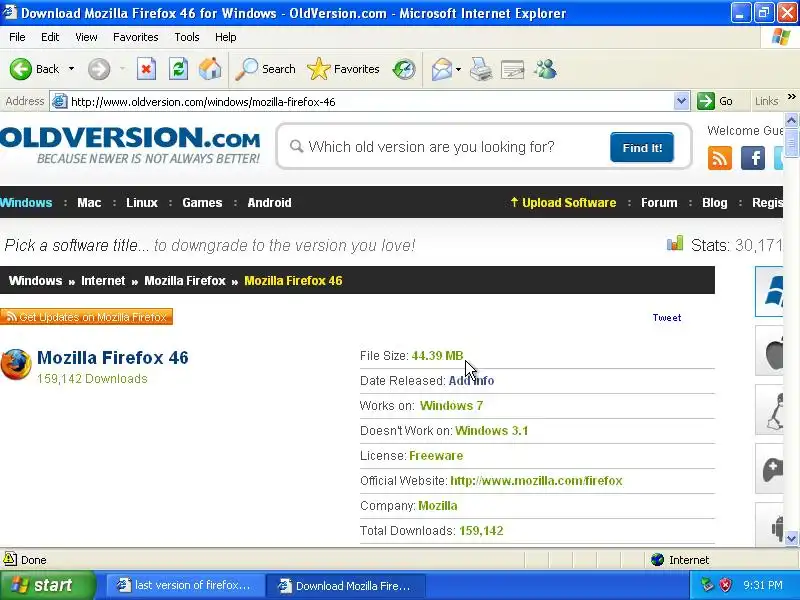Click the greyed Forward arrow button
Viewport: 800px width, 600px height.
[x=99, y=69]
